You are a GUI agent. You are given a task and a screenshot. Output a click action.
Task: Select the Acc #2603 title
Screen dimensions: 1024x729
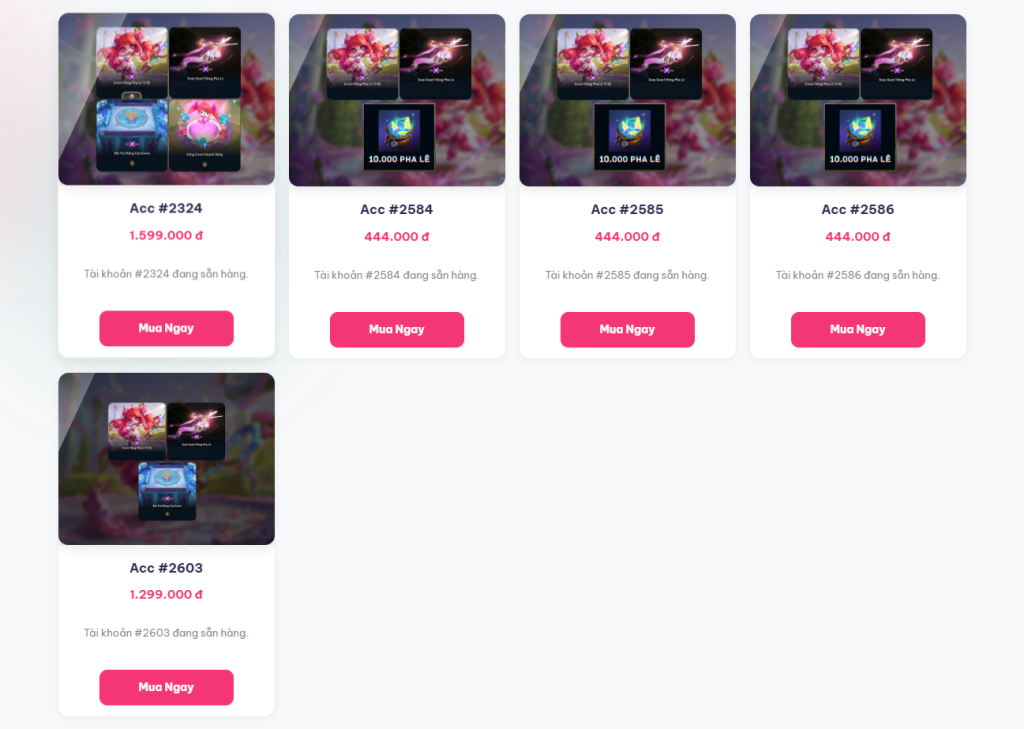coord(166,568)
